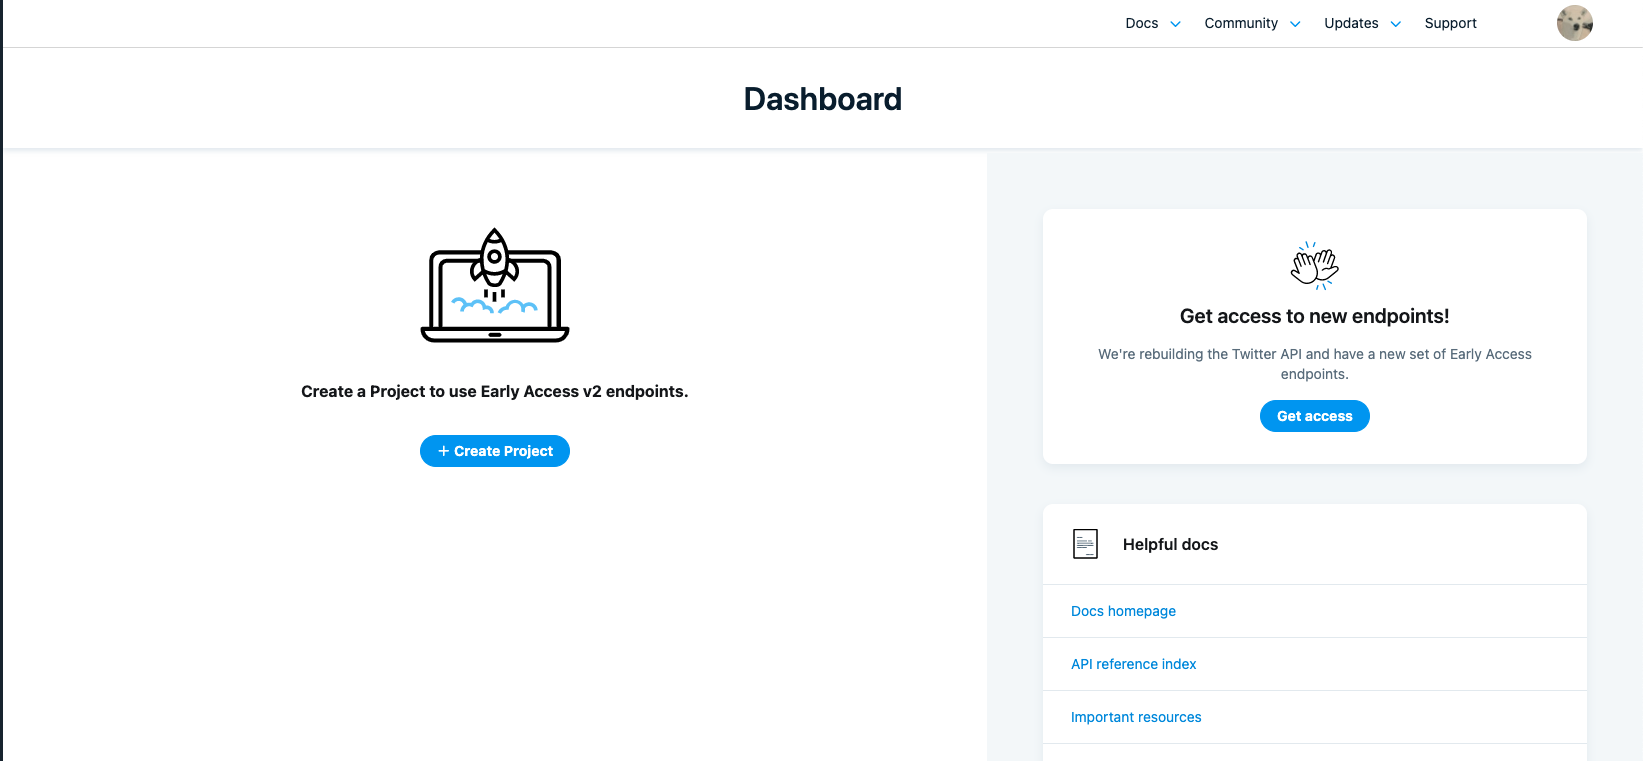This screenshot has width=1643, height=761.
Task: Click the Create Project button
Action: 495,451
